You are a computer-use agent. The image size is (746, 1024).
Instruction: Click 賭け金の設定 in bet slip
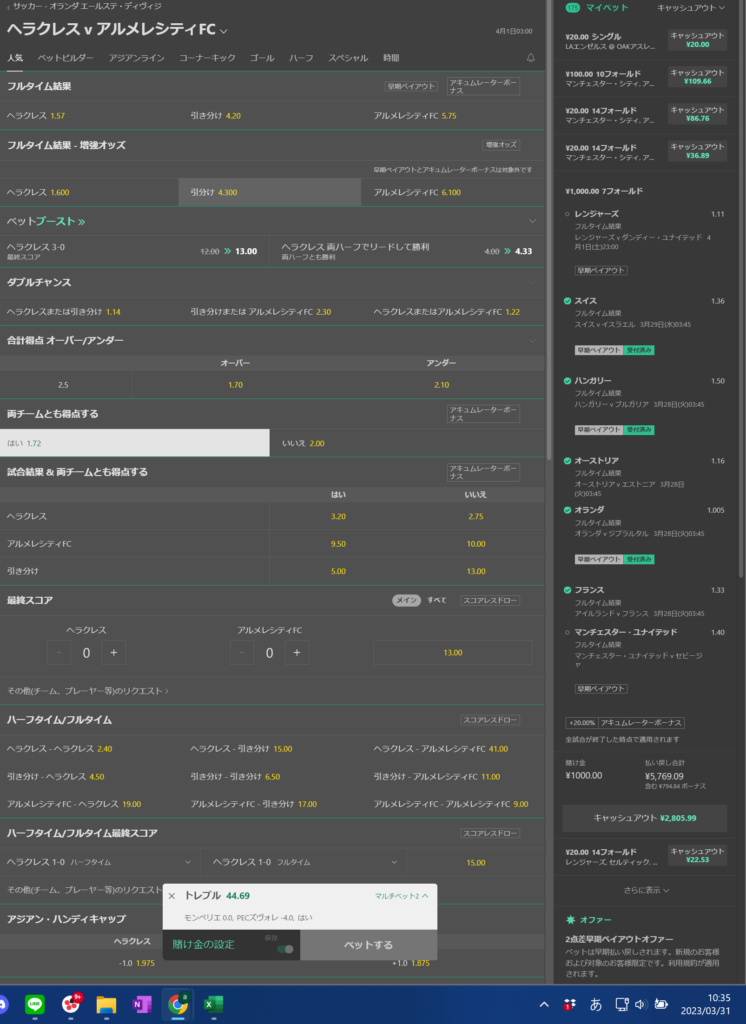[203, 945]
